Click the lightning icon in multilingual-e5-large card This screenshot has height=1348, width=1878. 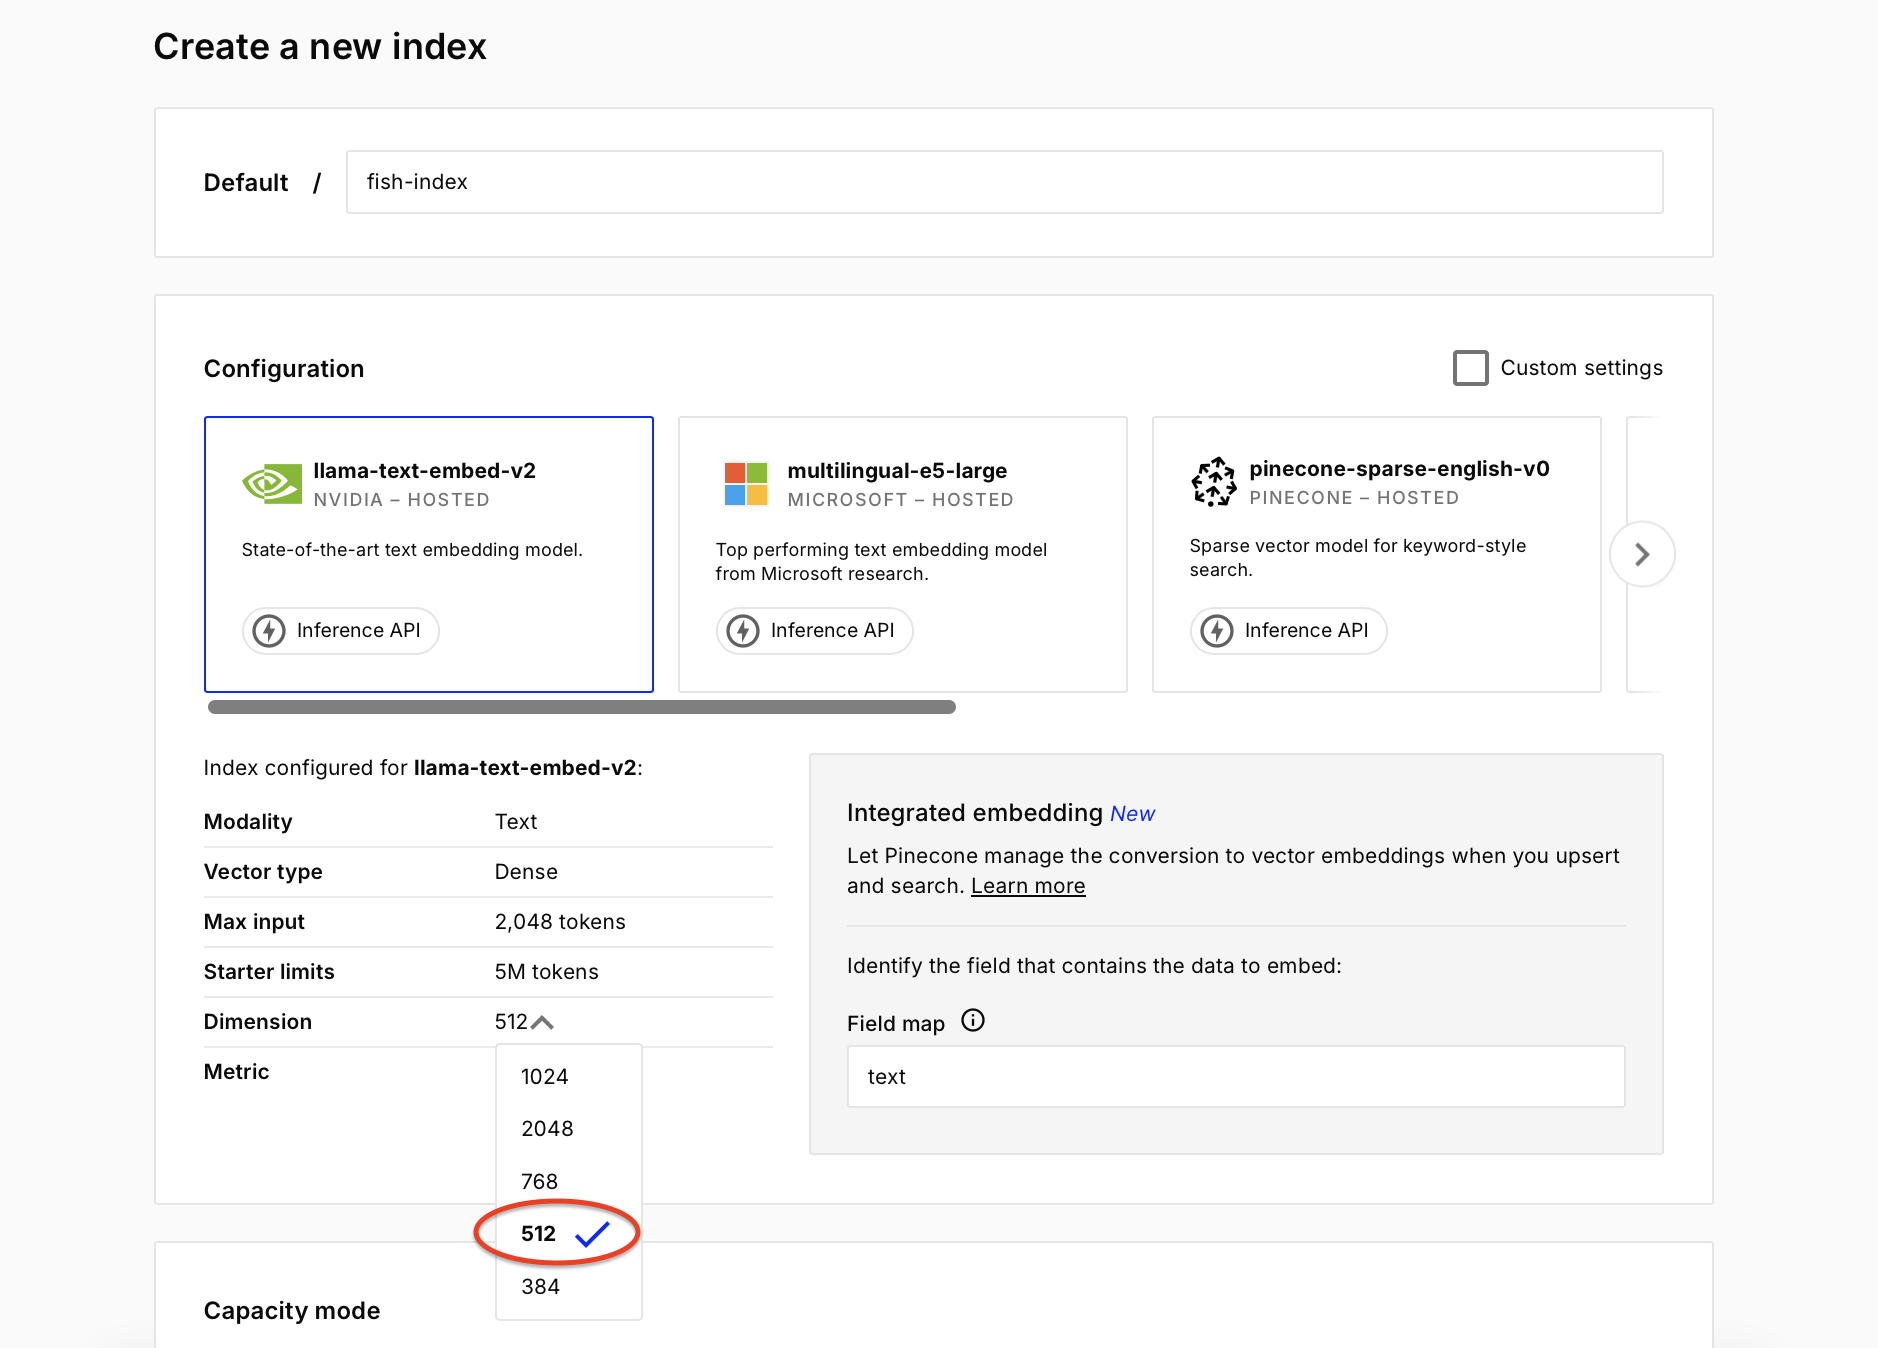[x=743, y=631]
